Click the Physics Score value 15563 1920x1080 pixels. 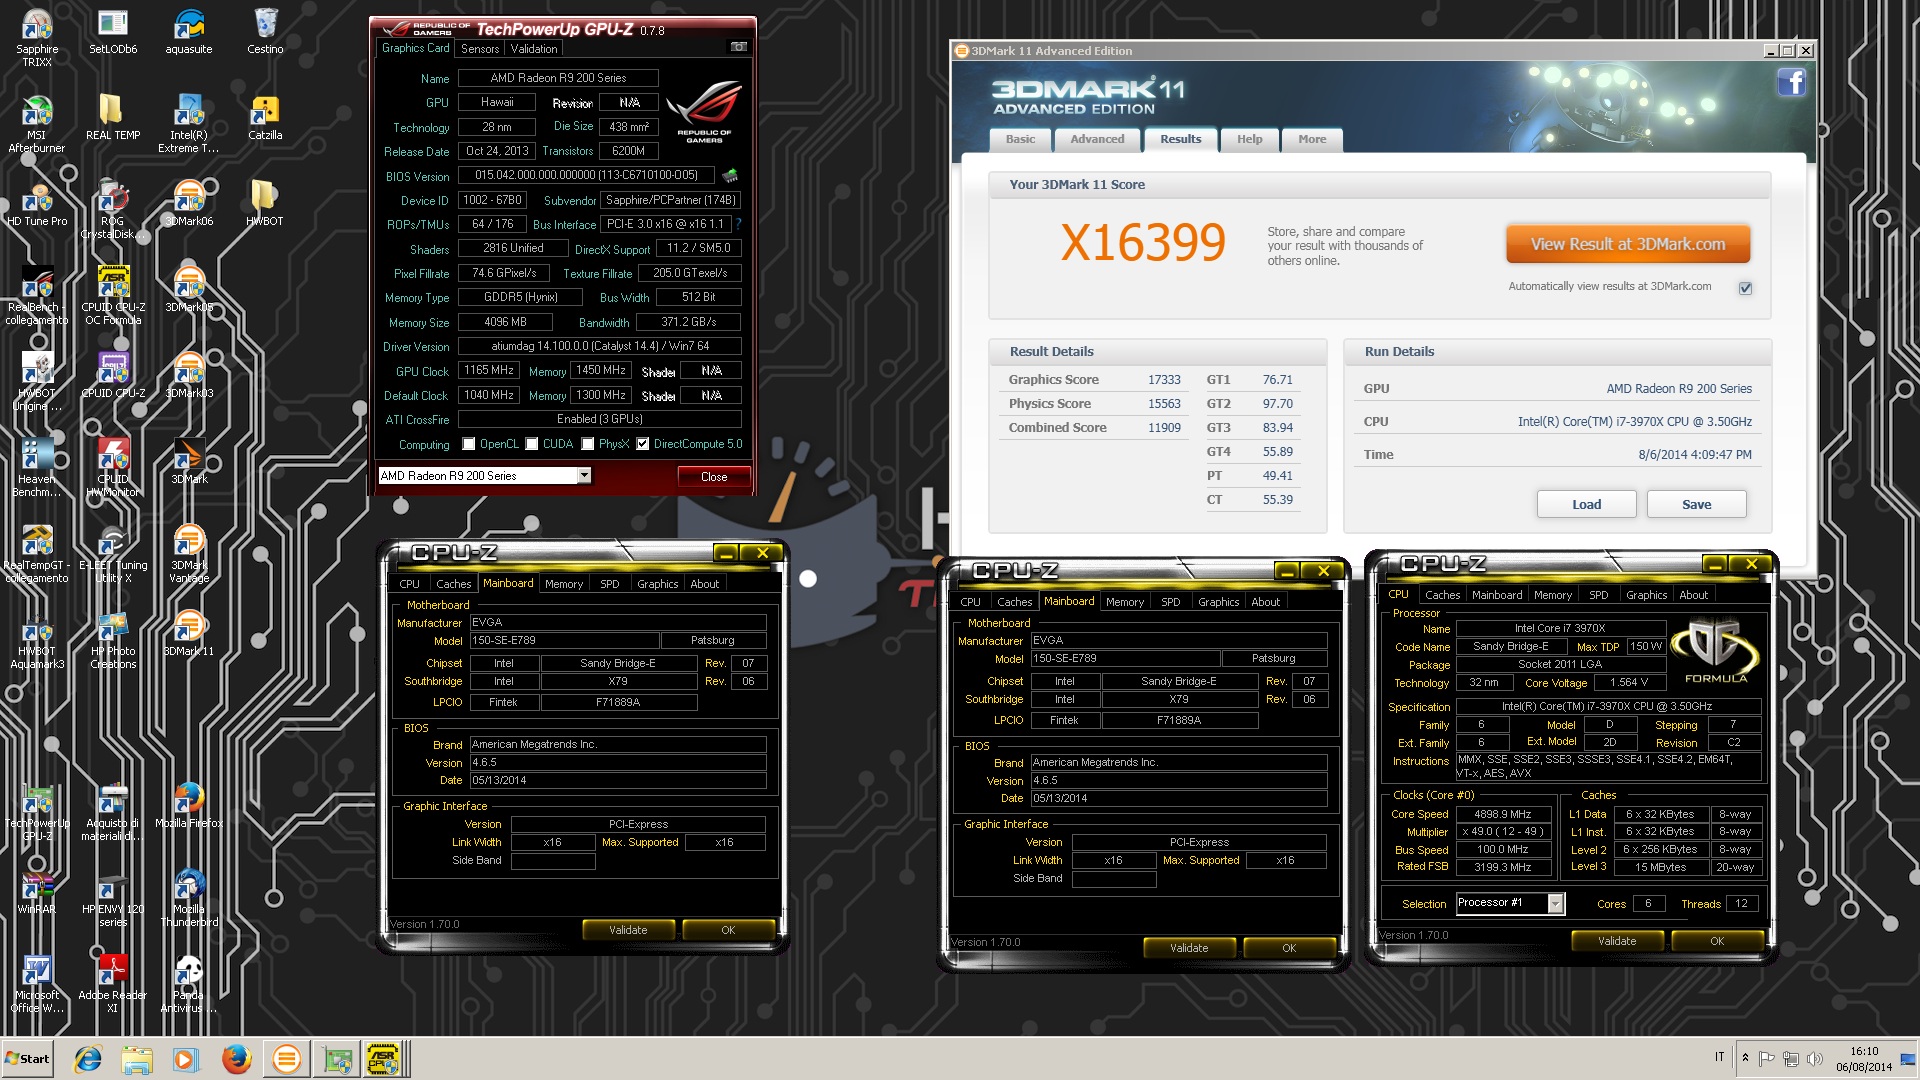pos(1164,404)
